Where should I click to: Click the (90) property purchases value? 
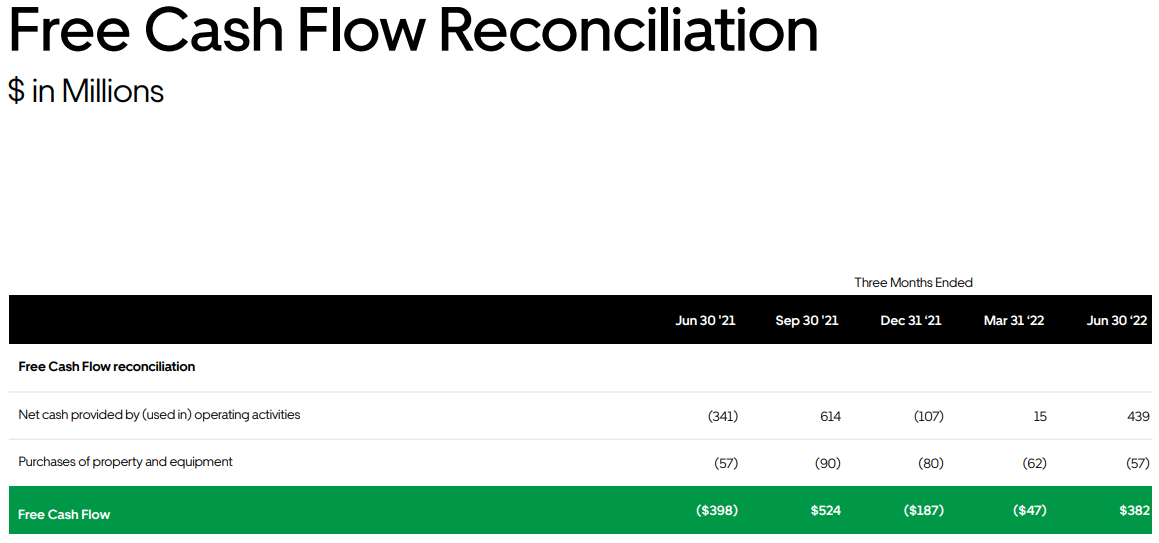point(828,464)
